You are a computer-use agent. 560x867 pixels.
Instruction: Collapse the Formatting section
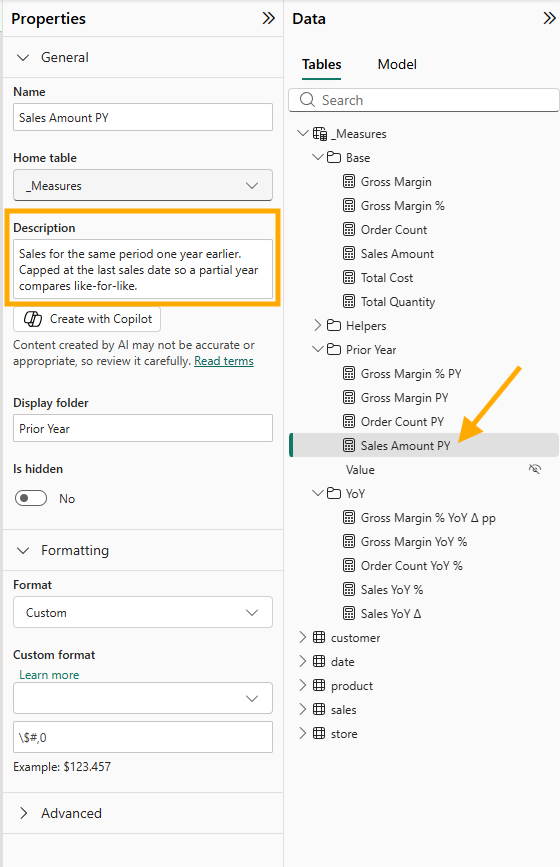(23, 551)
